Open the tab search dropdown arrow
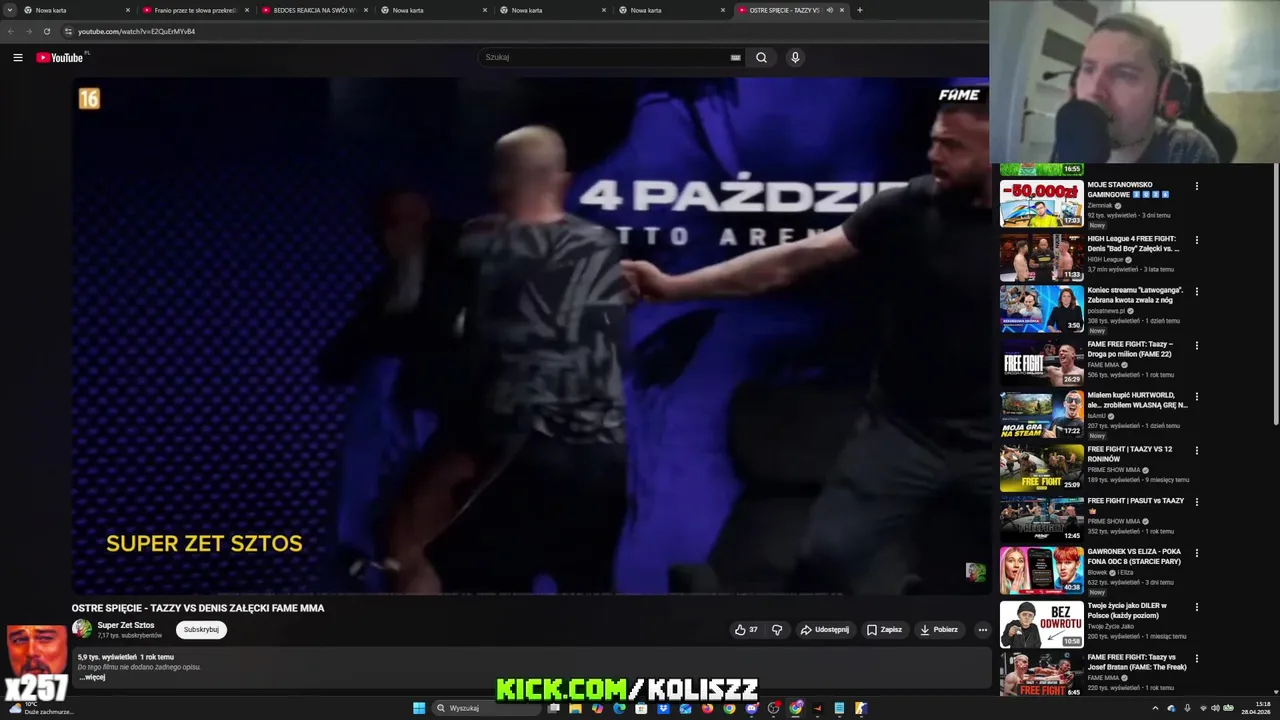Image resolution: width=1280 pixels, height=720 pixels. pos(10,10)
